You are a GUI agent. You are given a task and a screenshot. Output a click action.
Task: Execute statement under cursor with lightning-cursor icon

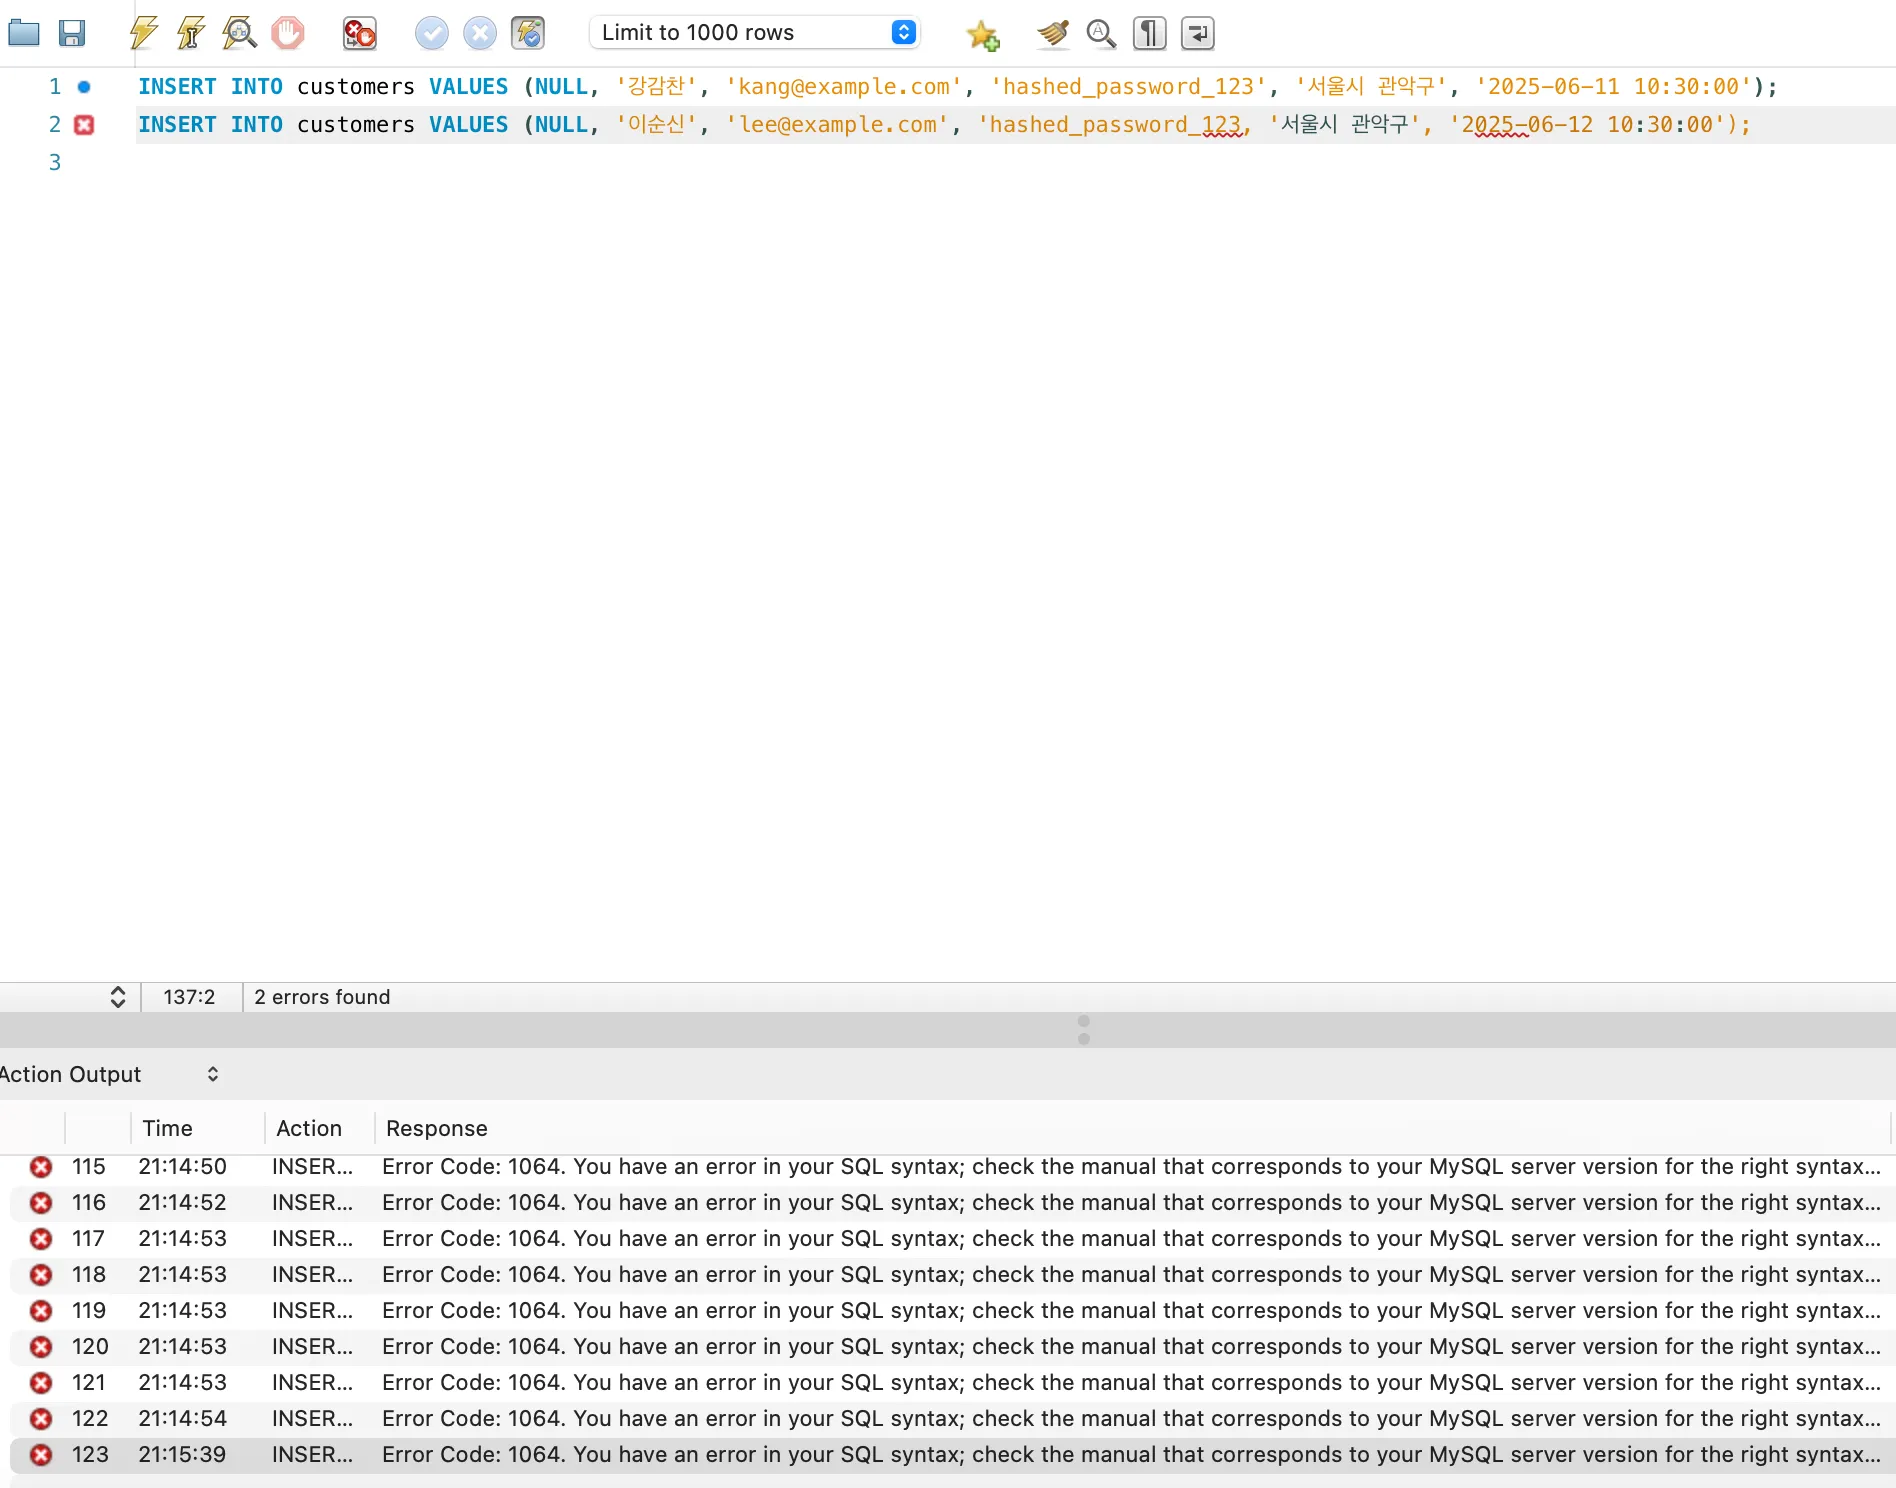(x=190, y=33)
